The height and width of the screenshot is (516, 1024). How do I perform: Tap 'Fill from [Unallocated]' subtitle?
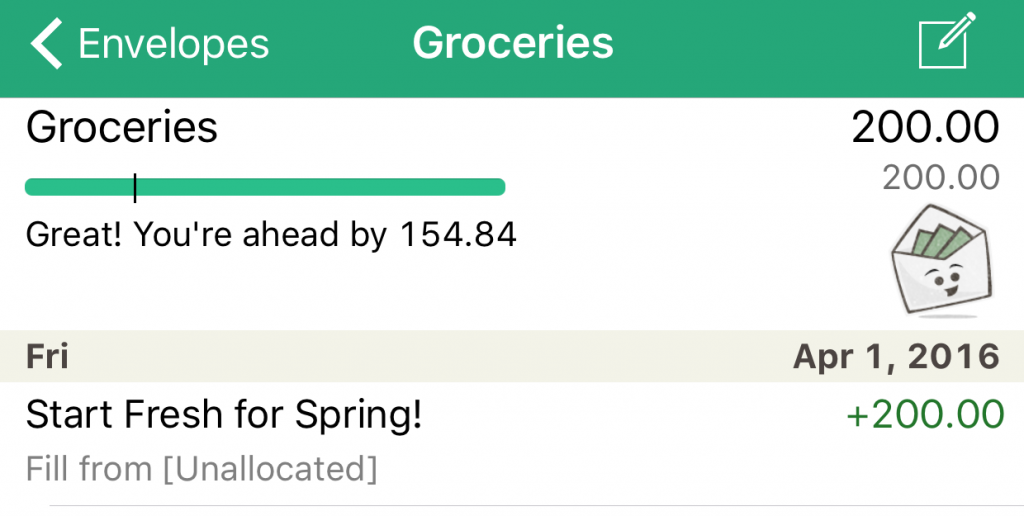click(201, 469)
